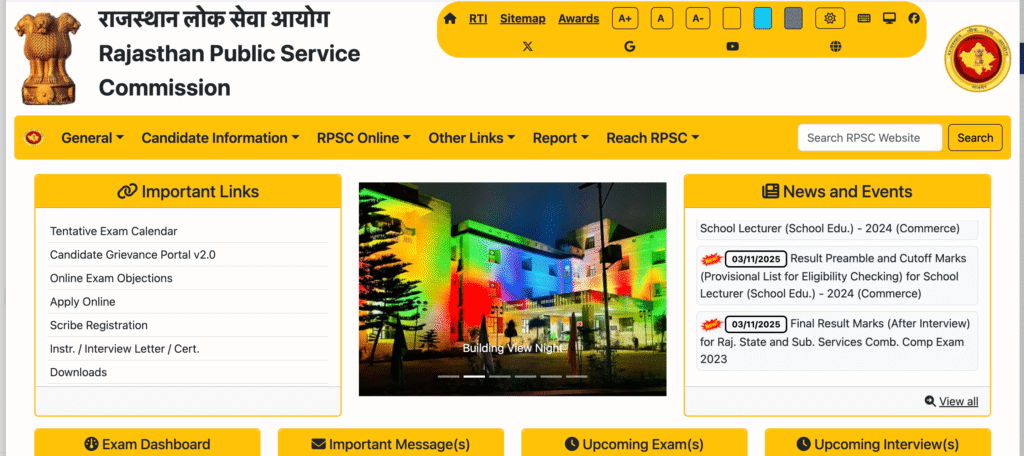1024x456 pixels.
Task: Open the keyboard icon in top bar
Action: pyautogui.click(x=864, y=18)
